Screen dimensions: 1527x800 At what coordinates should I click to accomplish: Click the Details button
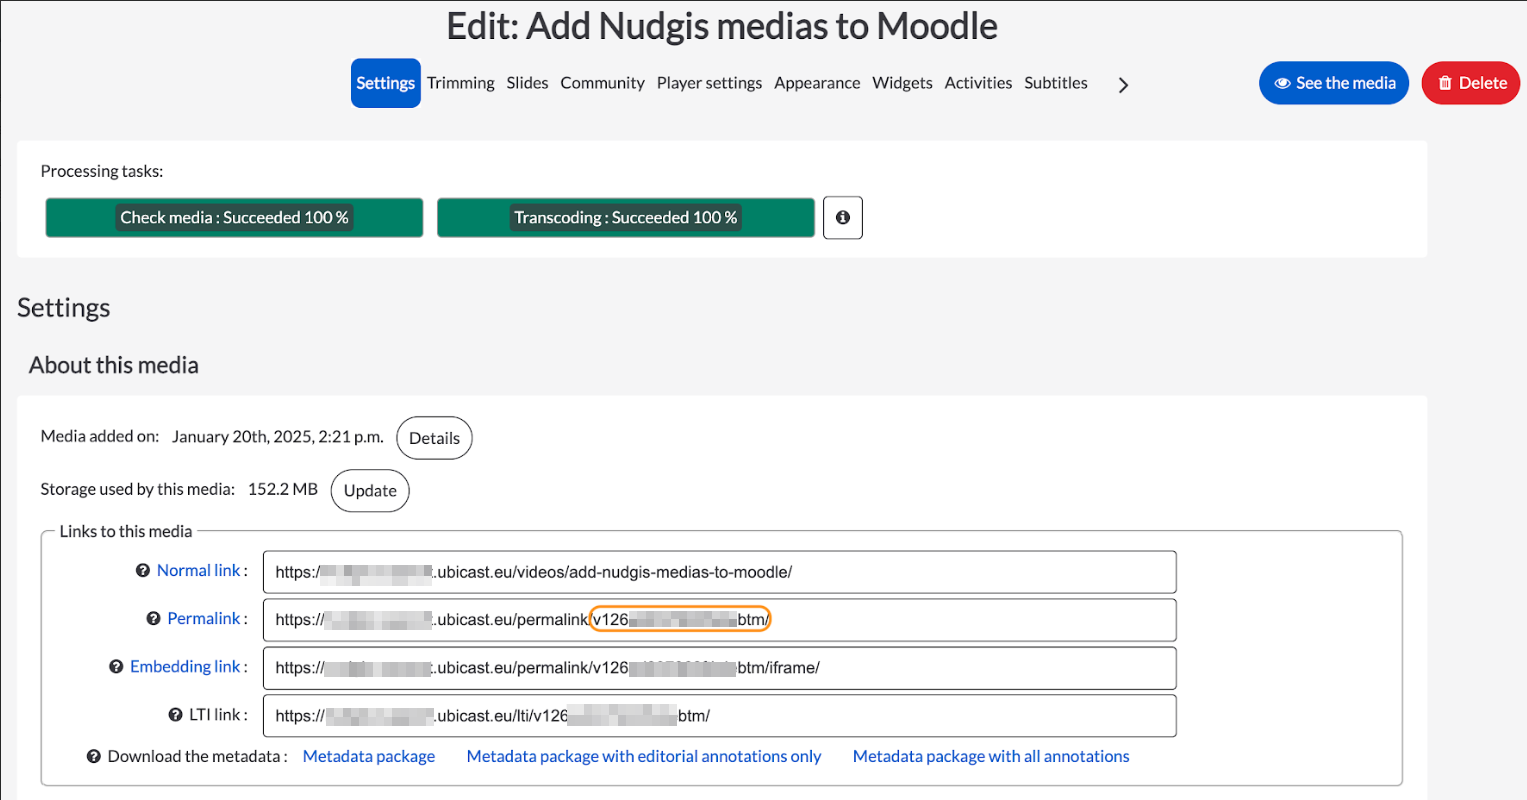click(434, 438)
